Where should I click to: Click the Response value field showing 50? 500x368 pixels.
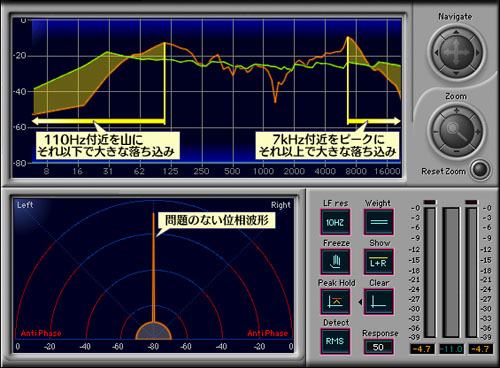[x=378, y=347]
